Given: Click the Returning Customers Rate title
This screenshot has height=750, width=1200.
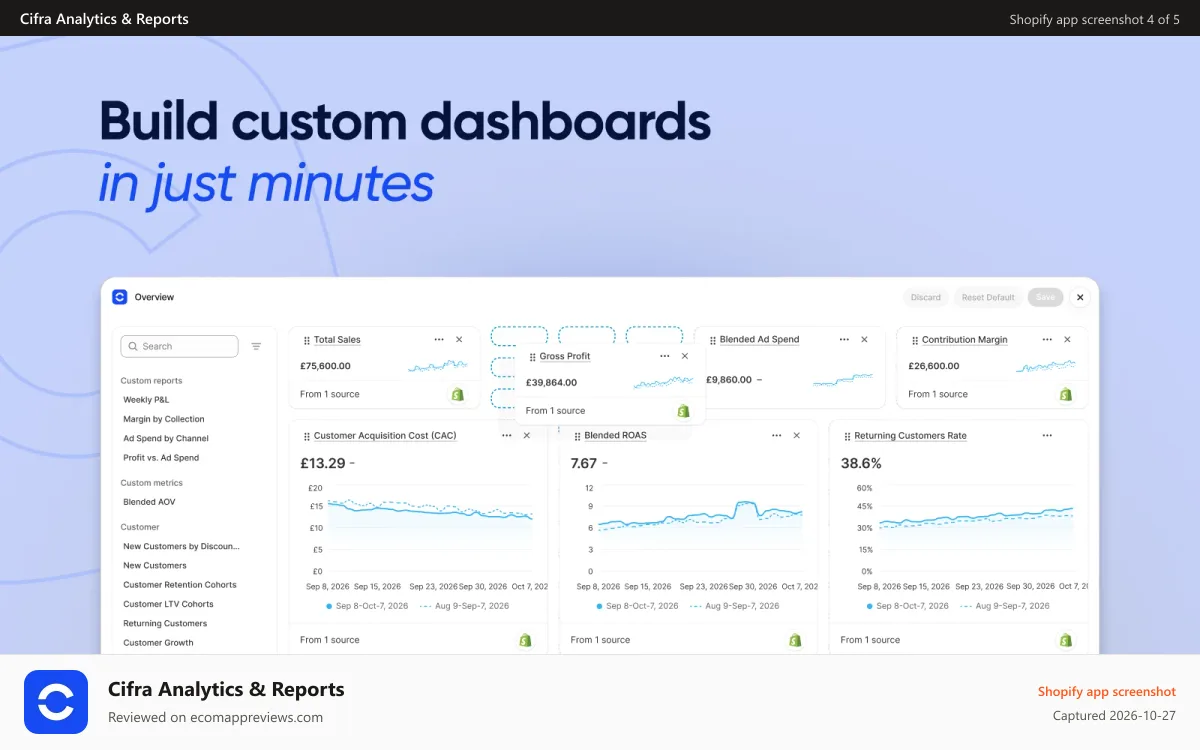Looking at the screenshot, I should point(911,436).
